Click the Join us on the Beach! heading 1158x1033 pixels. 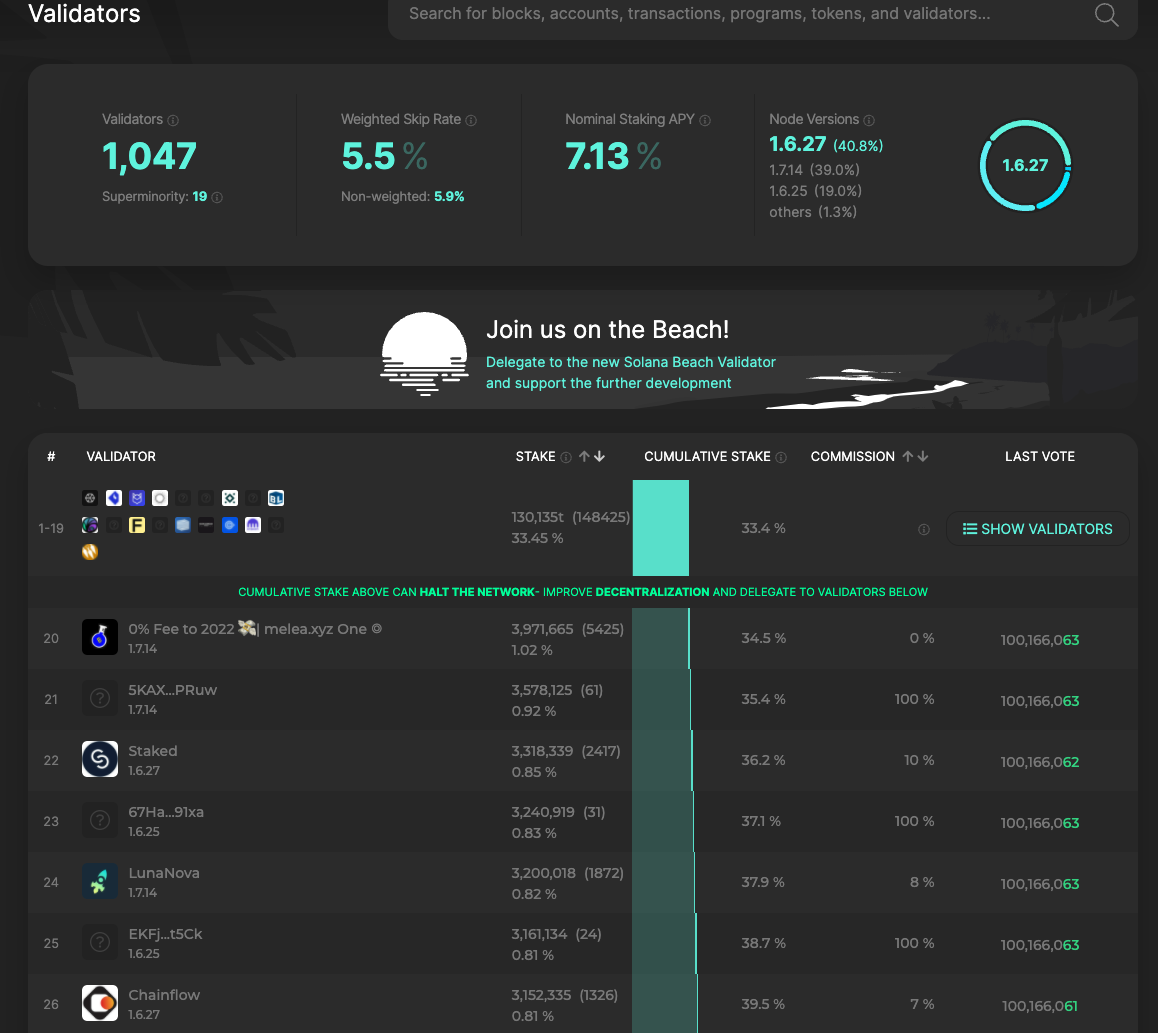click(608, 329)
